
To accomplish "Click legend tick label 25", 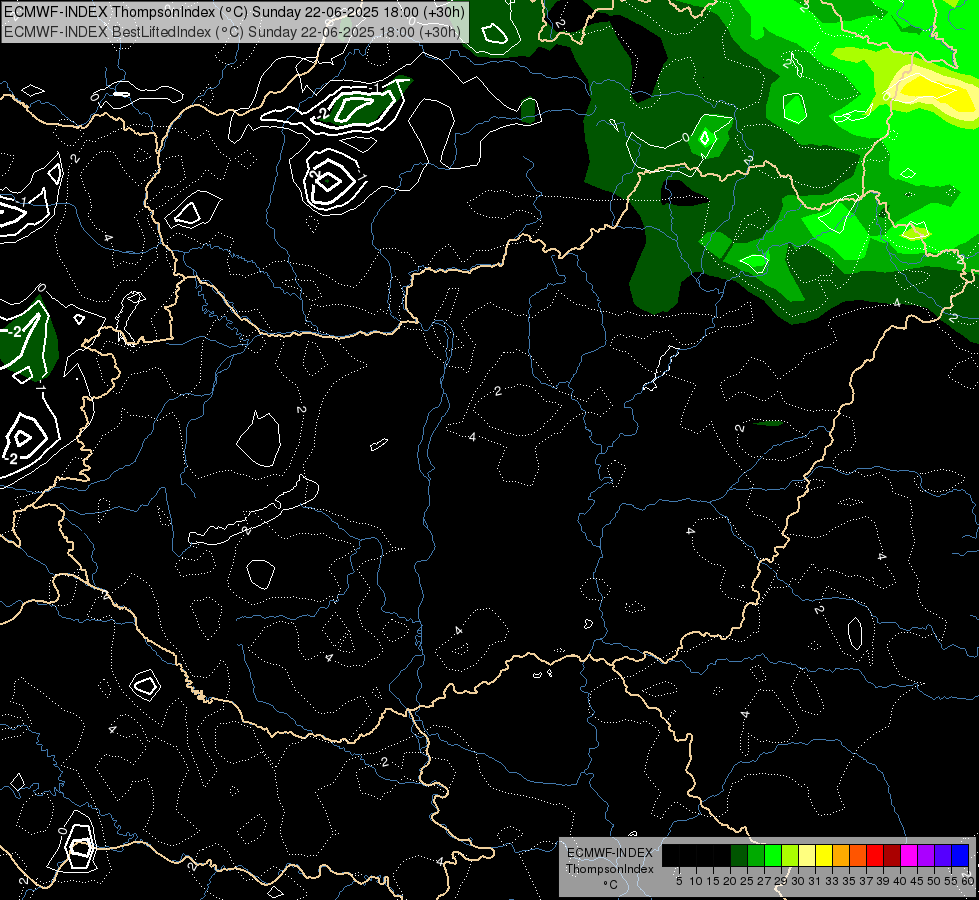I will (747, 881).
